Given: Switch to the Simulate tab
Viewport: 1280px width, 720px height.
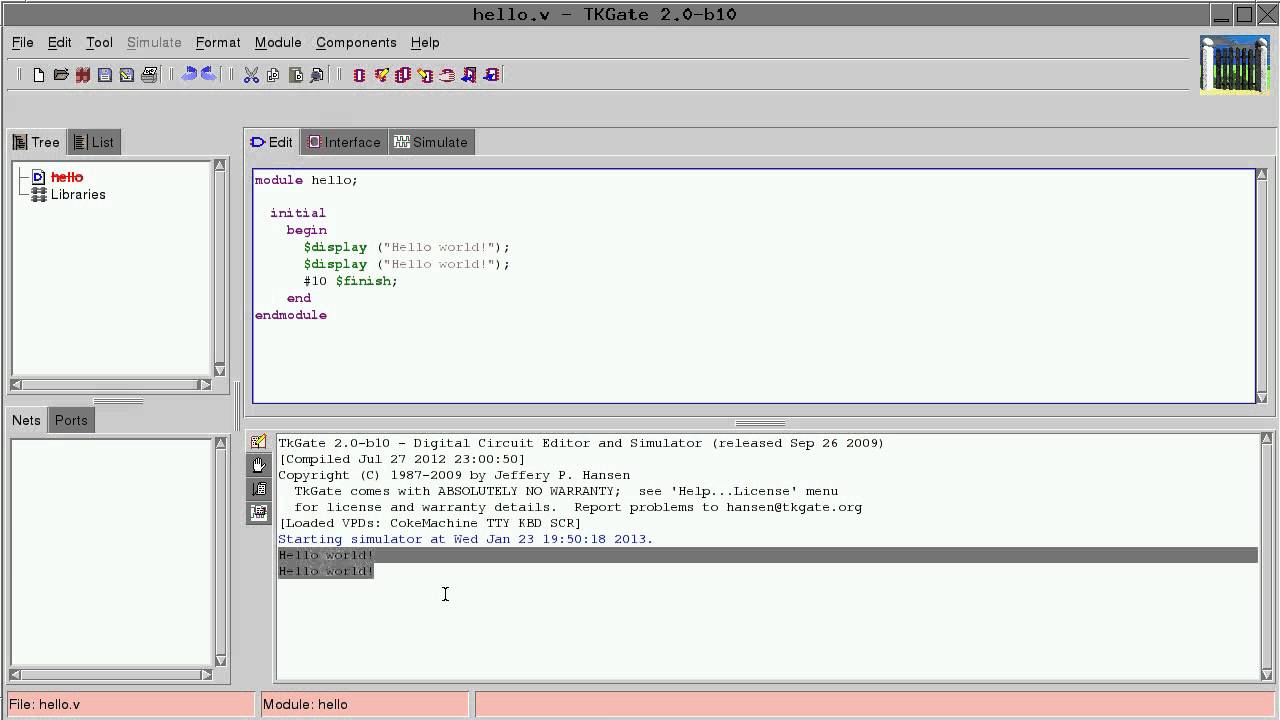Looking at the screenshot, I should tap(430, 142).
